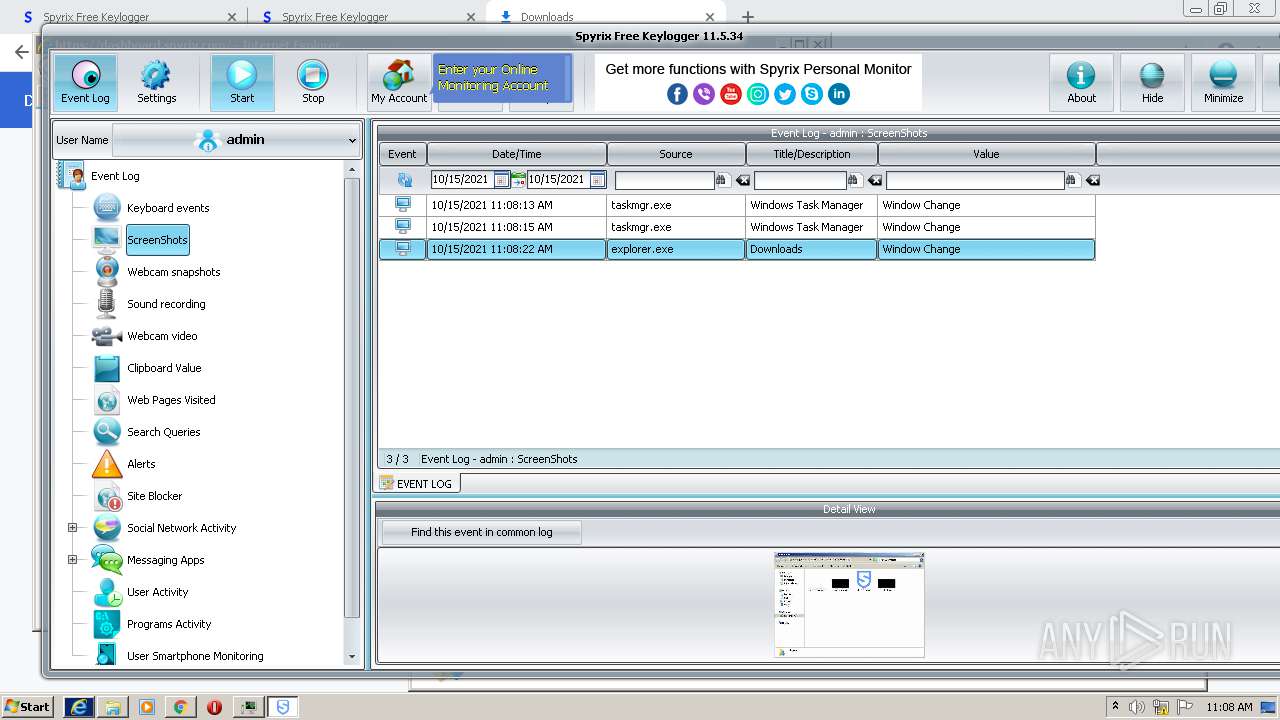Viewport: 1280px width, 720px height.
Task: Open the Twitter social icon
Action: pos(785,94)
